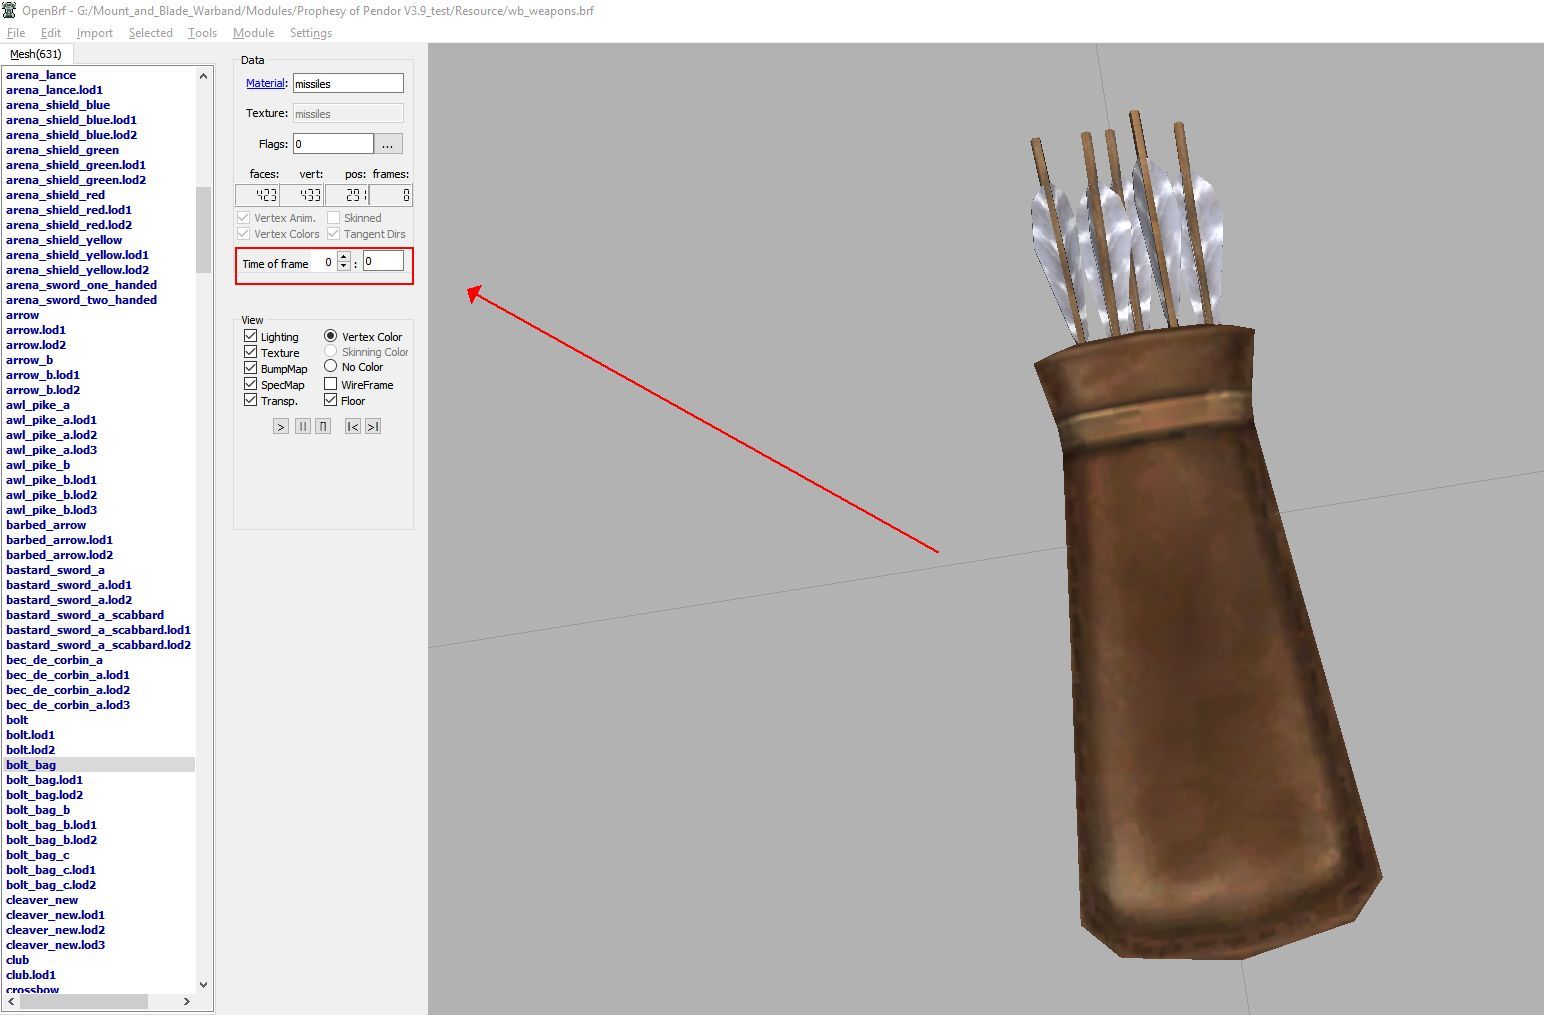Click the vertical scrollbar thumb of mesh list
This screenshot has height=1015, width=1544.
[204, 229]
